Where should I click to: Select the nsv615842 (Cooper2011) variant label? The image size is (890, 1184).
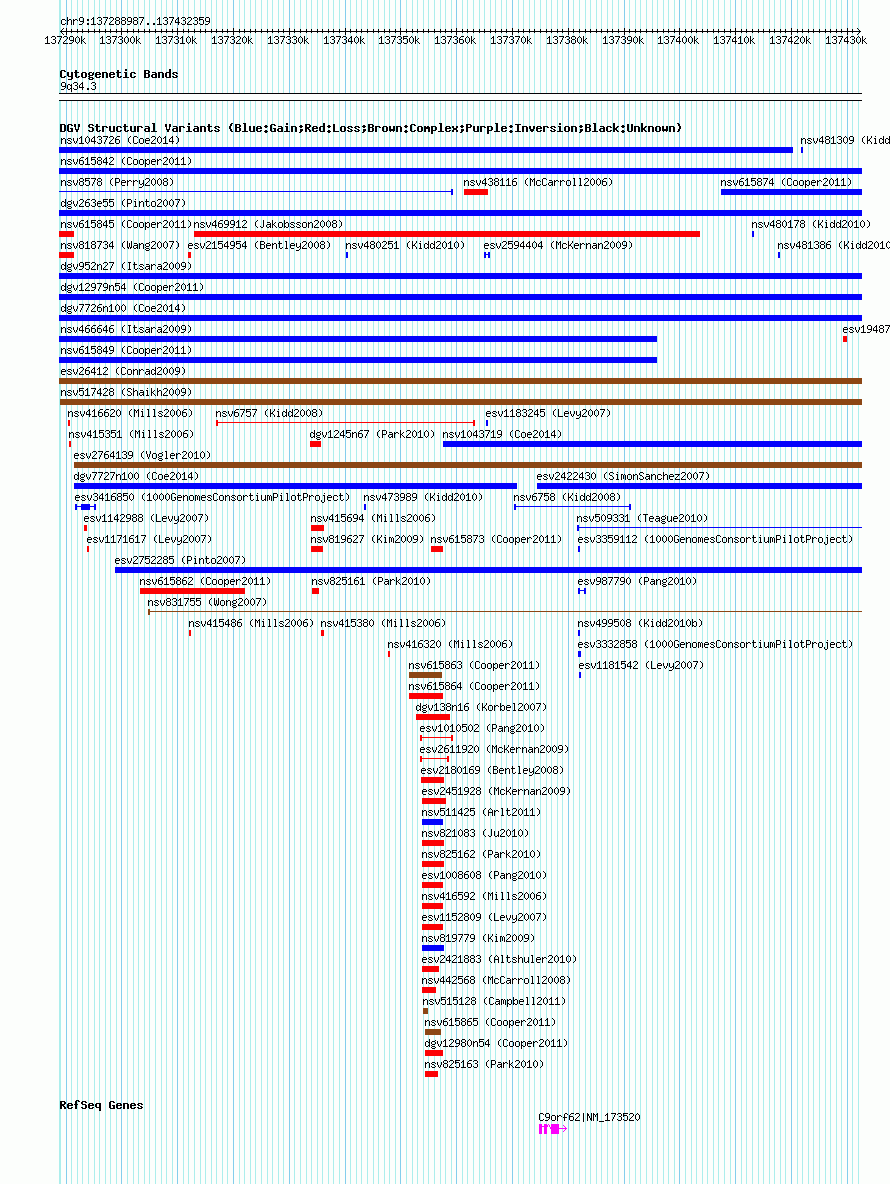tap(125, 162)
